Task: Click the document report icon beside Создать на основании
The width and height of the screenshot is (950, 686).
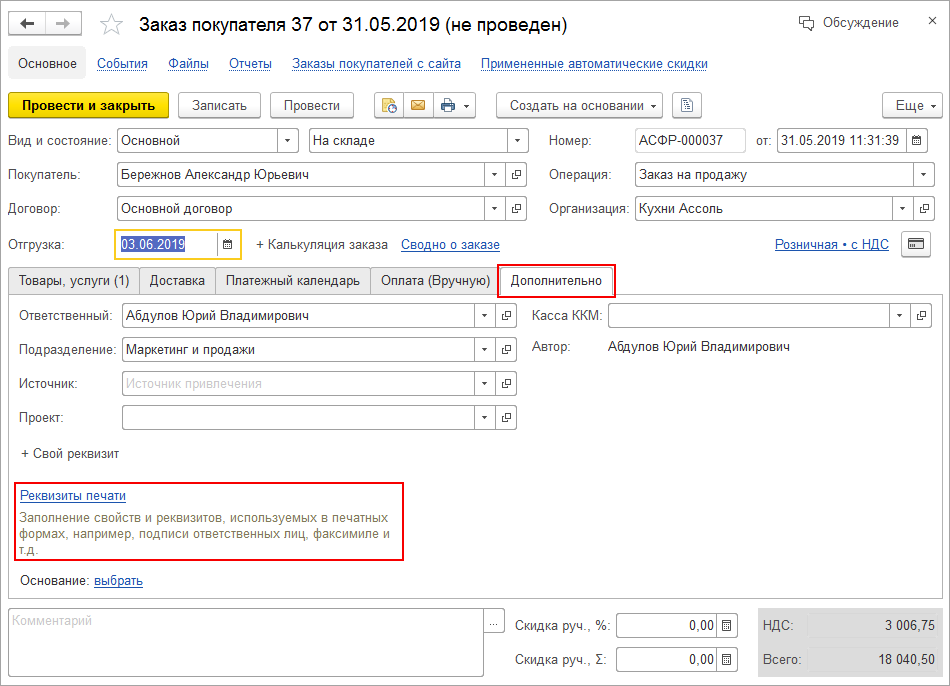Action: click(x=687, y=105)
